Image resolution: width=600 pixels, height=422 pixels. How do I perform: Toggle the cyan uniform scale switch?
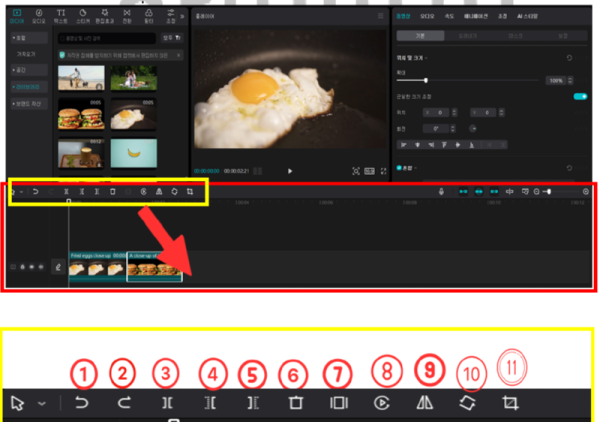[x=578, y=96]
